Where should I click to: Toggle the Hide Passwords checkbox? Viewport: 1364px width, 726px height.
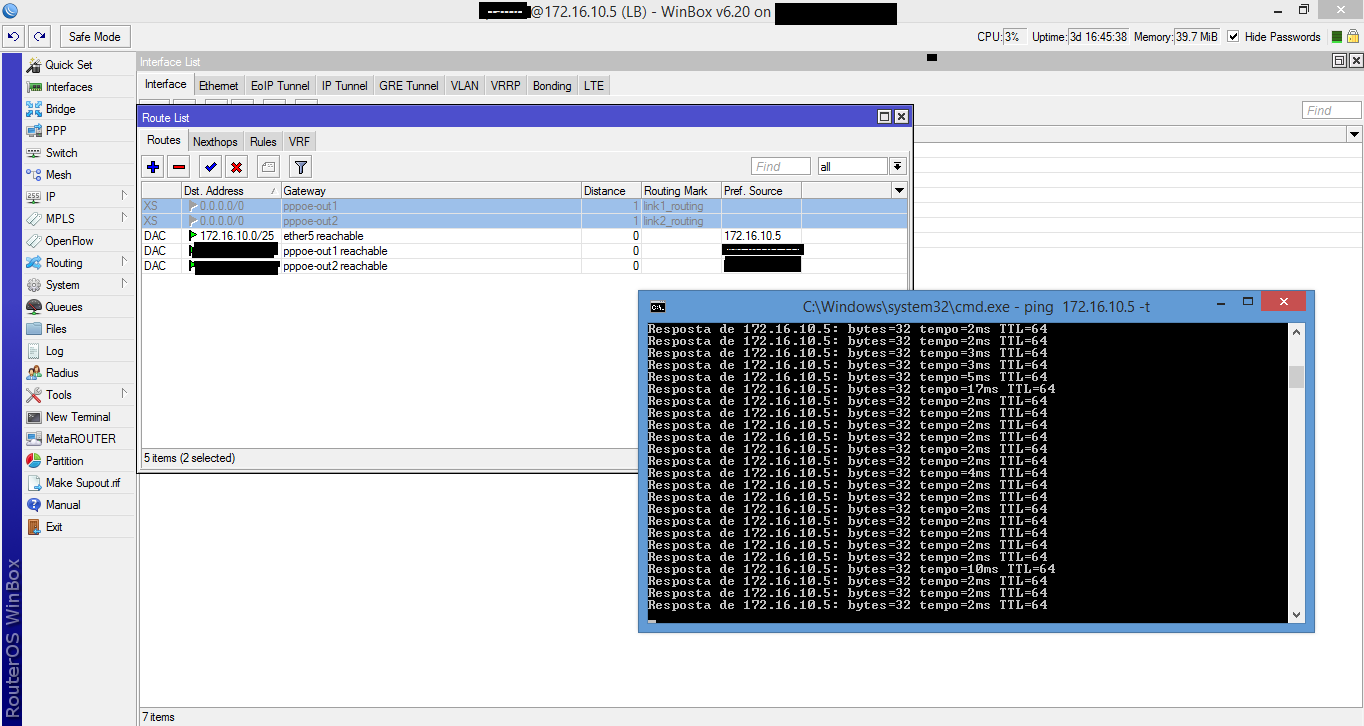click(1233, 37)
